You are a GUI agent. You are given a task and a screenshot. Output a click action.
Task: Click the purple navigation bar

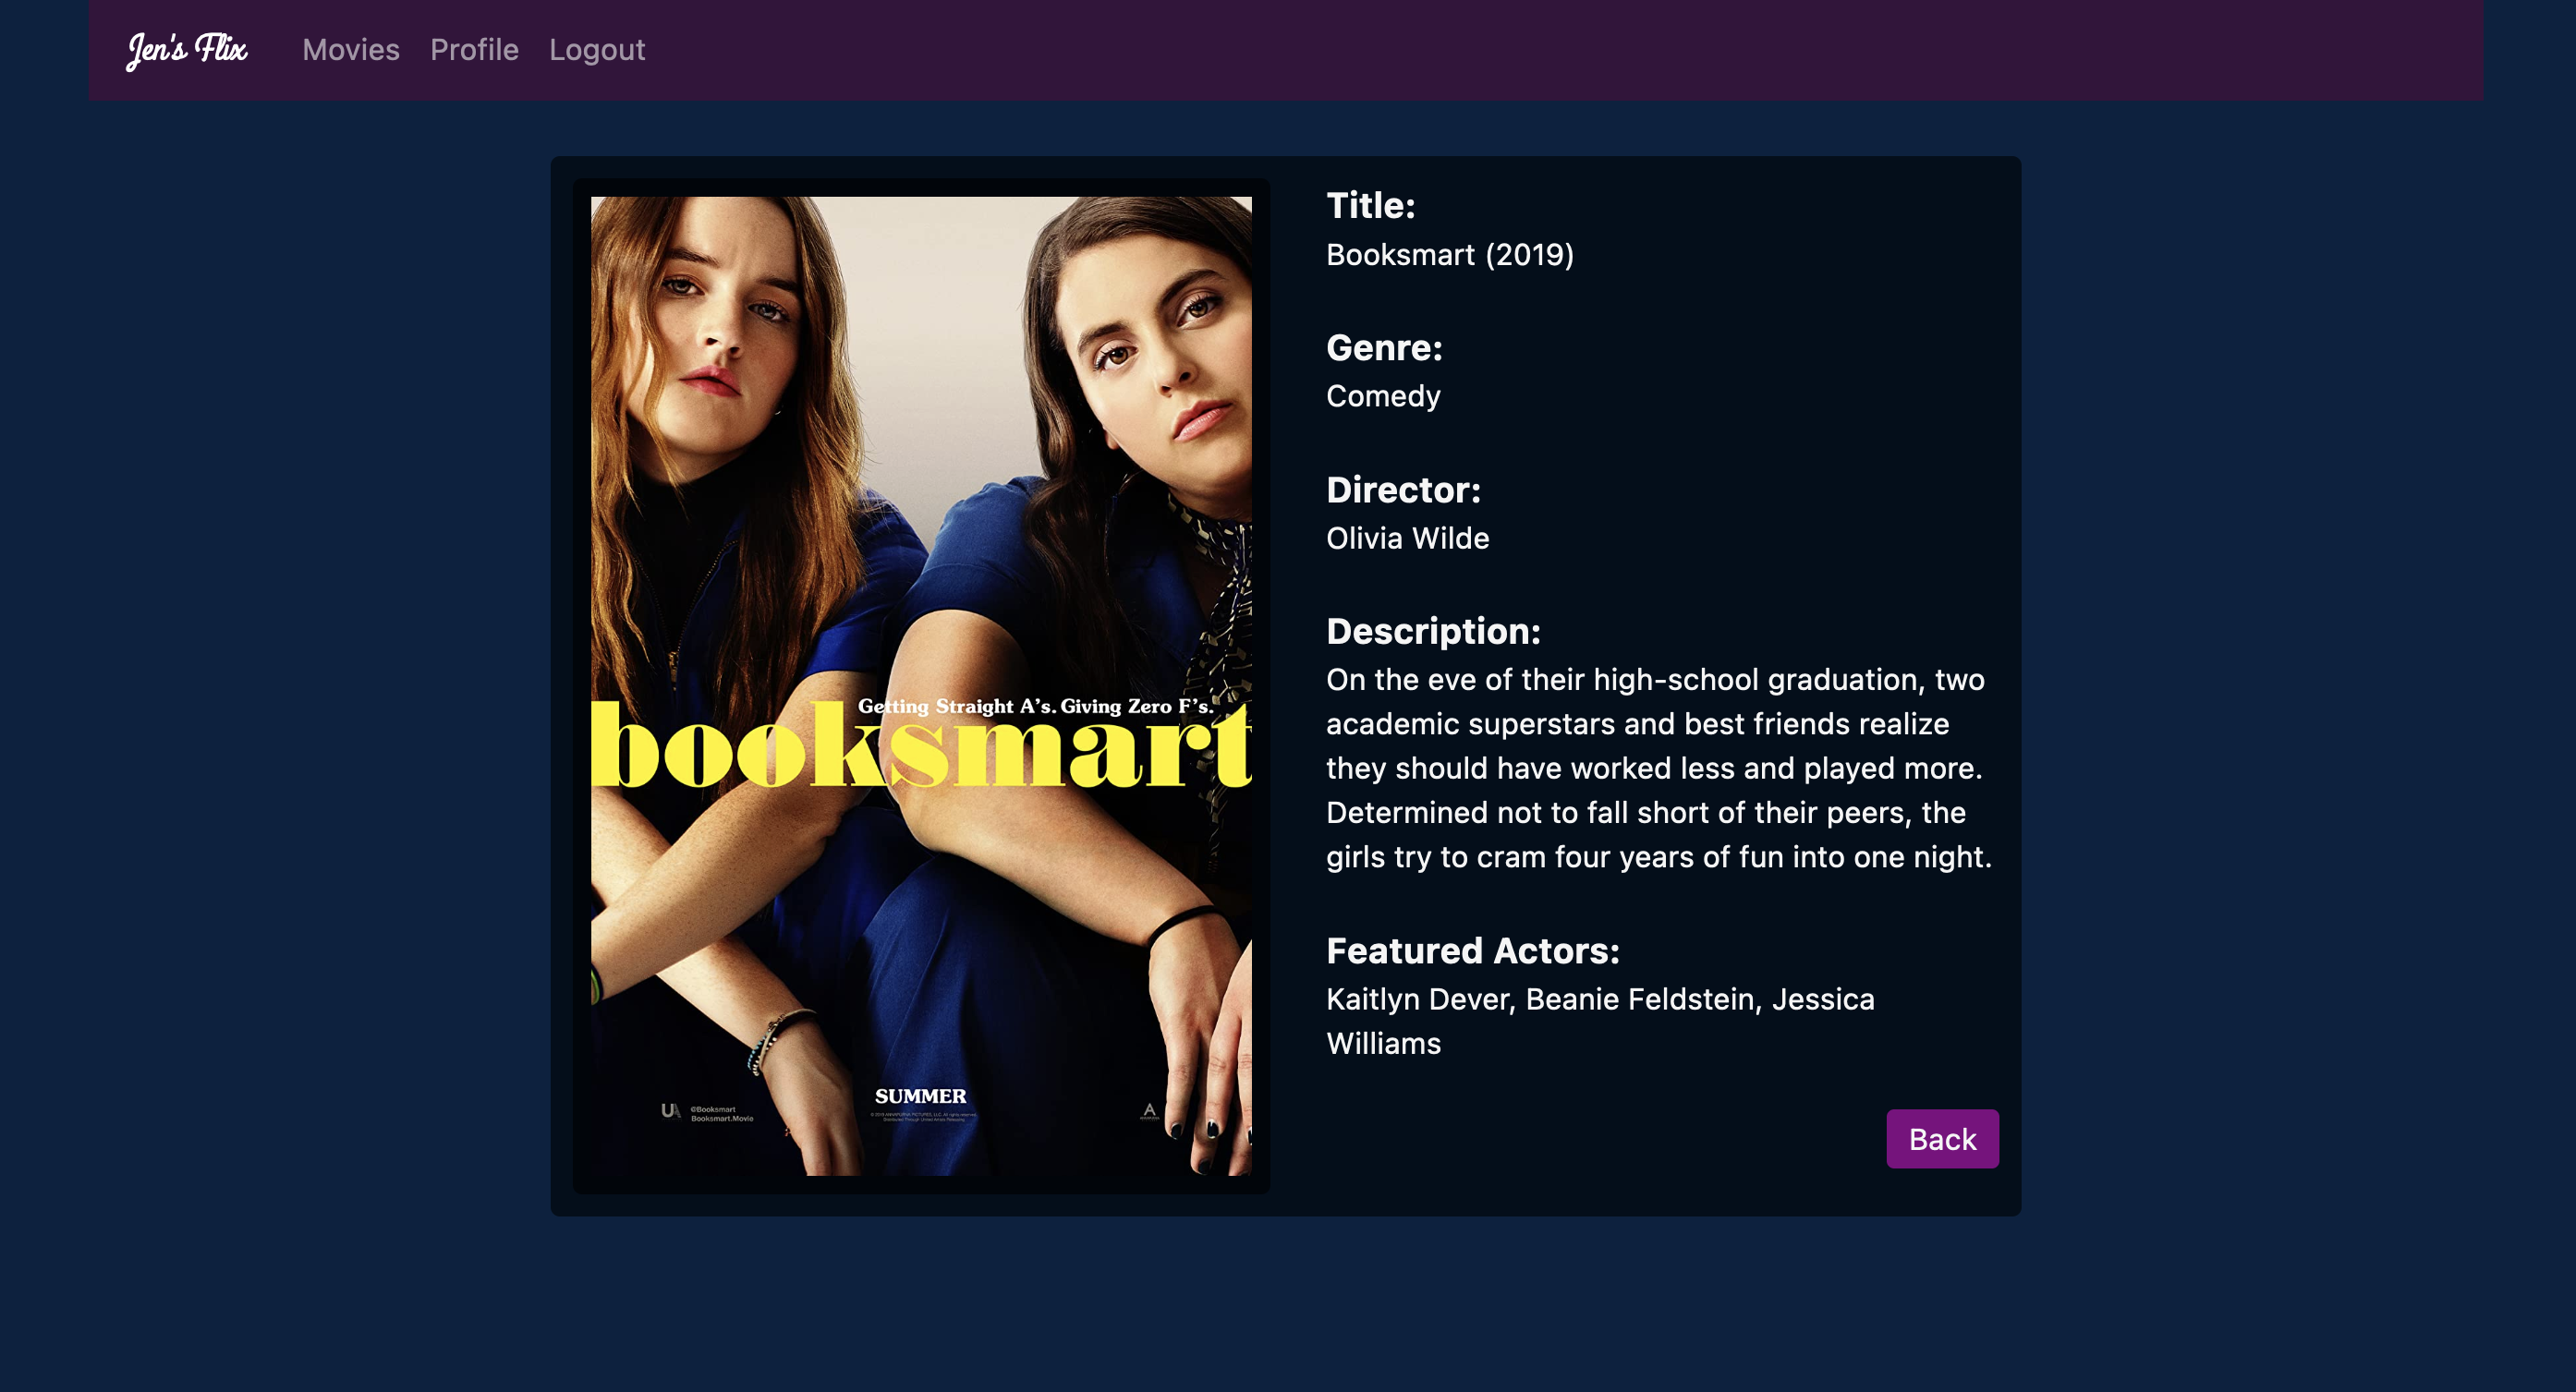[1500, 50]
